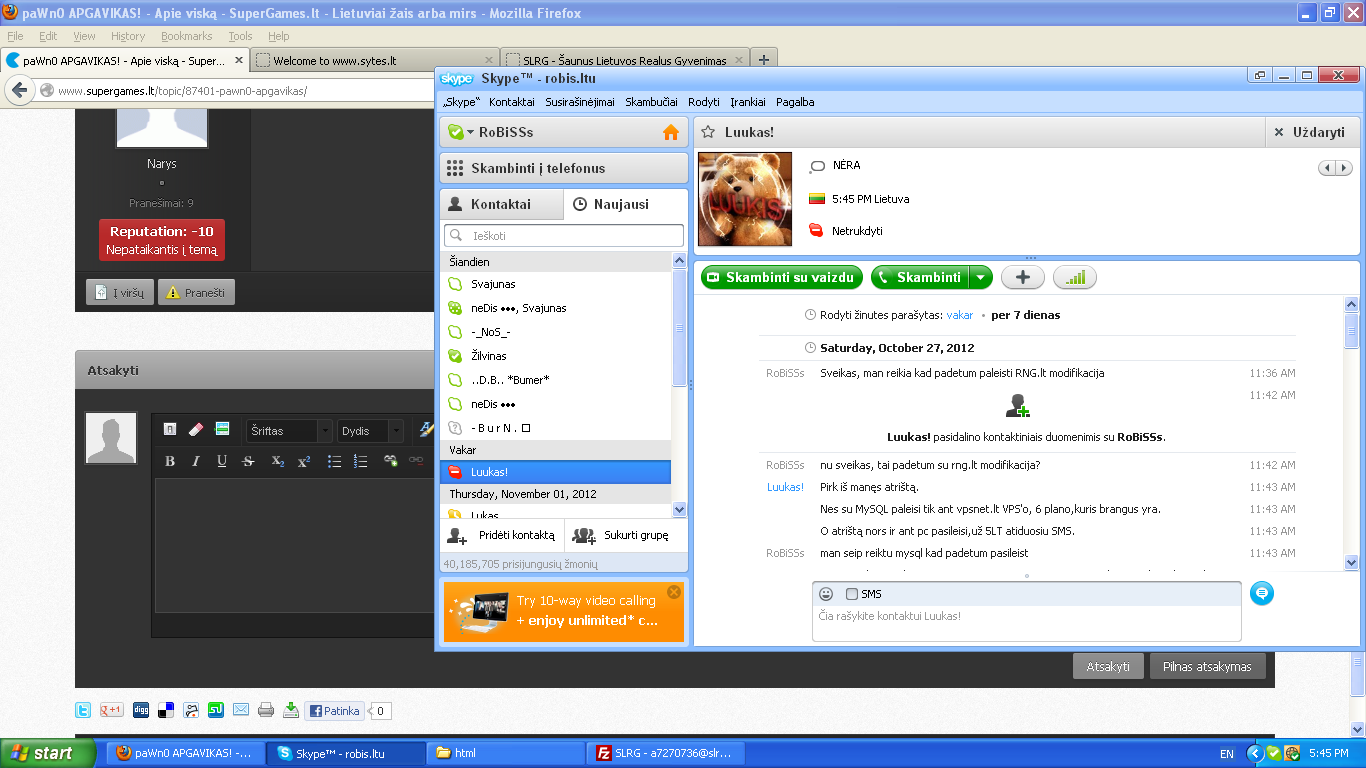Select Luukas! in the Vakar list
1366x768 pixels.
click(x=556, y=472)
